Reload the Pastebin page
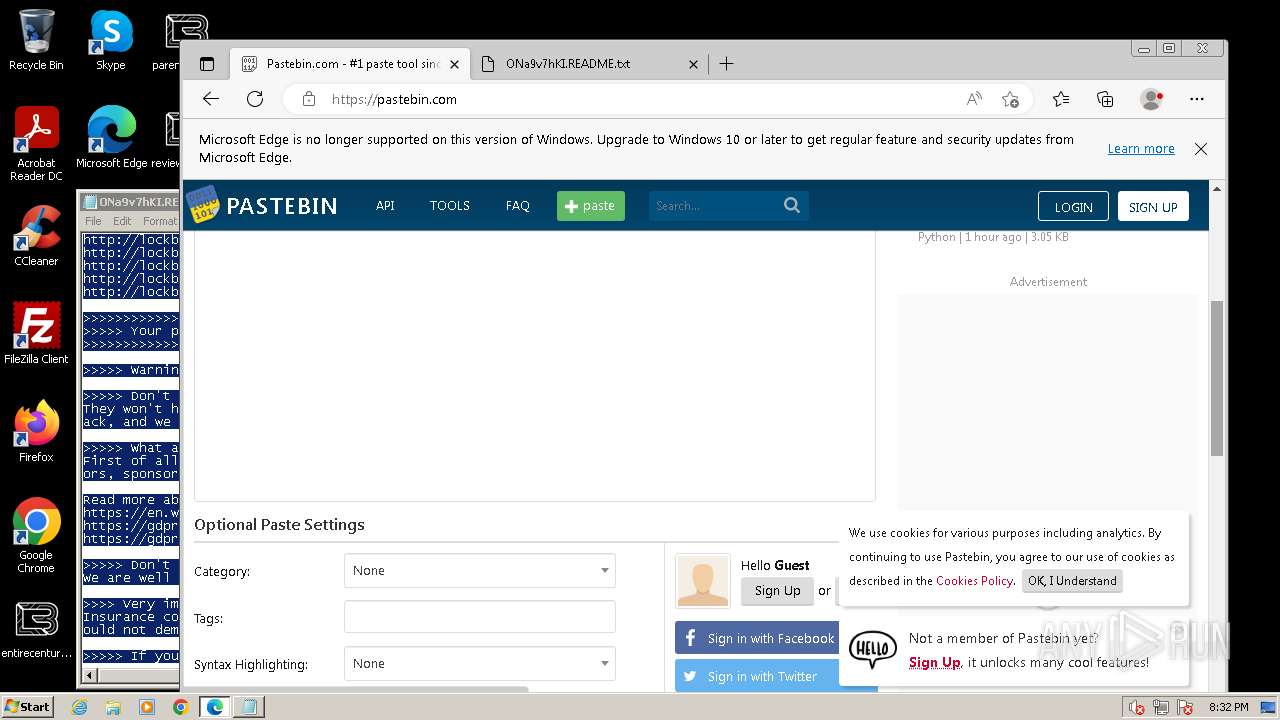The width and height of the screenshot is (1280, 720). (x=255, y=99)
